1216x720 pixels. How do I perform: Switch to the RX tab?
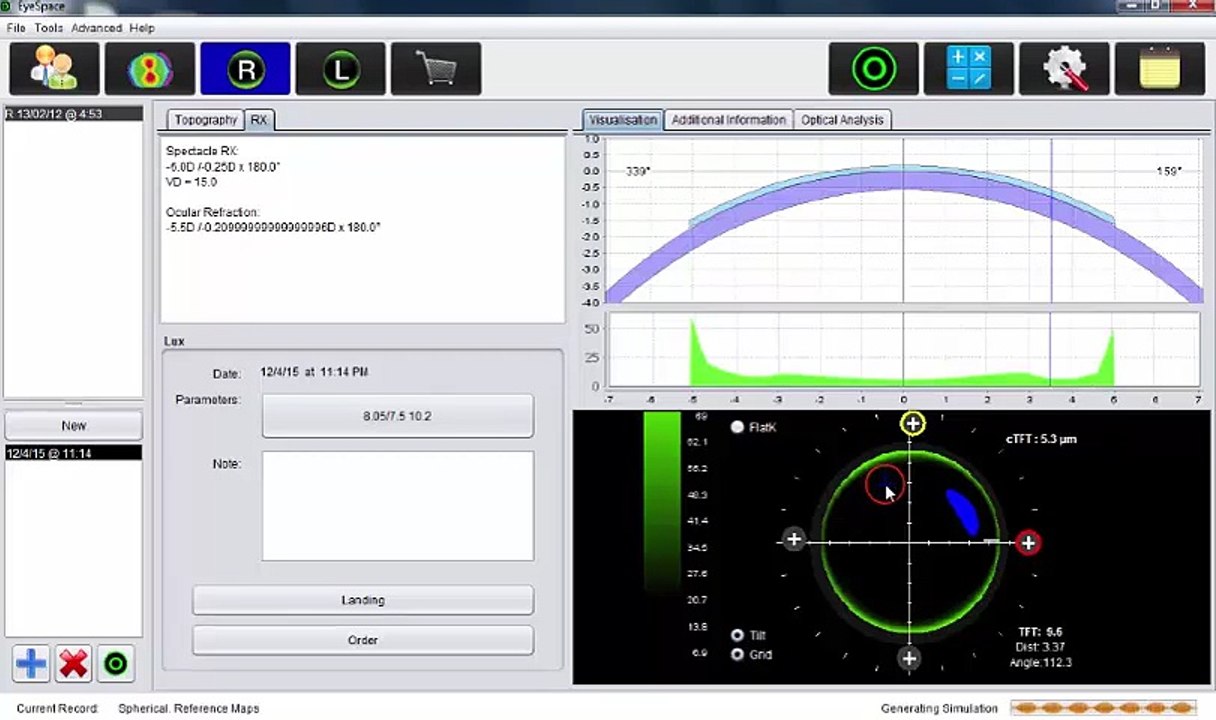259,119
